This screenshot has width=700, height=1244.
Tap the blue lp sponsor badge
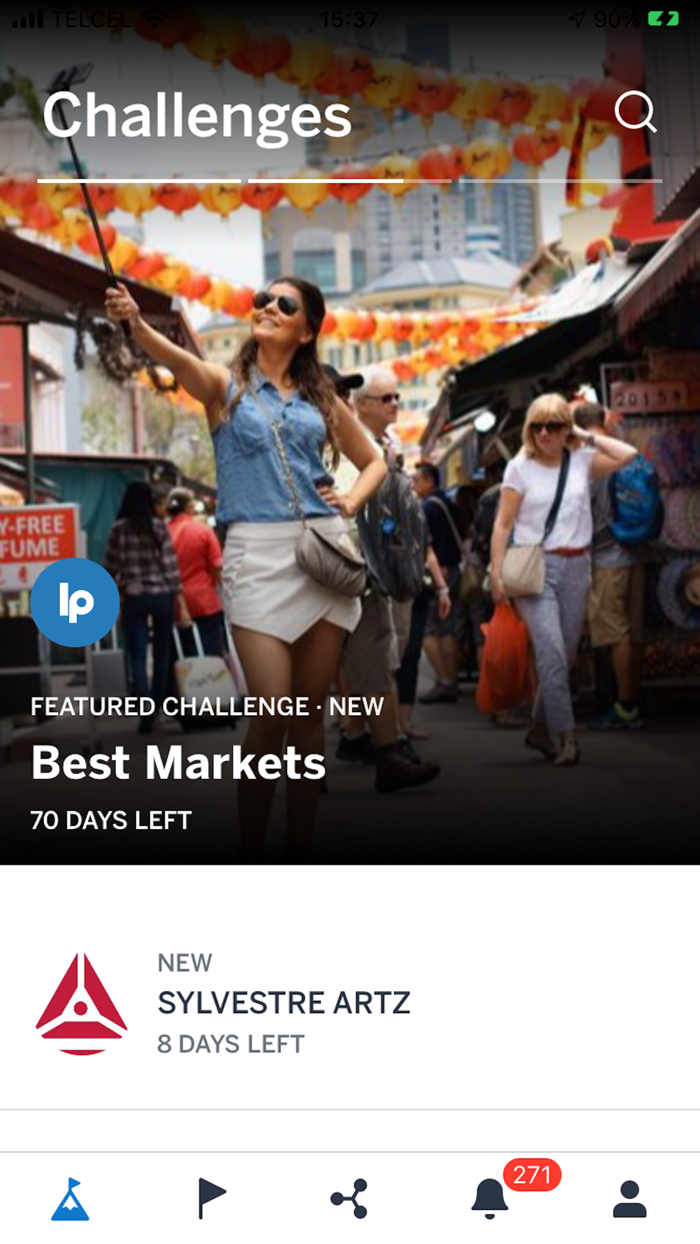(x=75, y=603)
